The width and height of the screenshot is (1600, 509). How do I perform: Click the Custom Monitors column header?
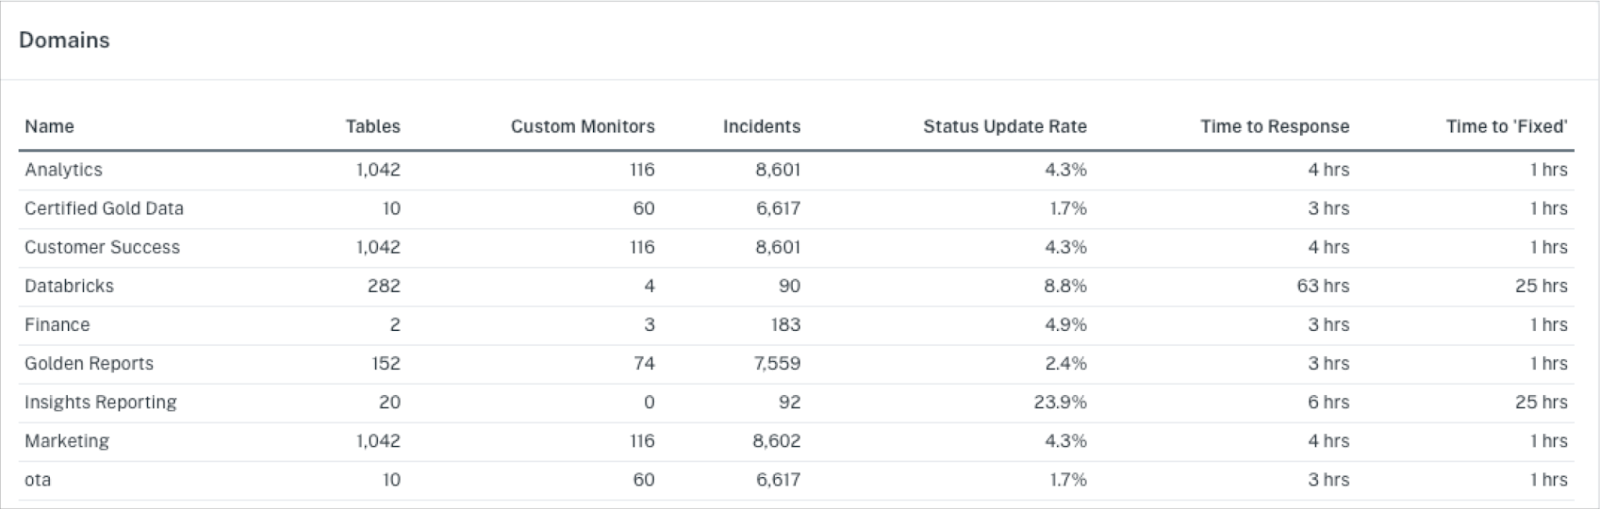582,127
